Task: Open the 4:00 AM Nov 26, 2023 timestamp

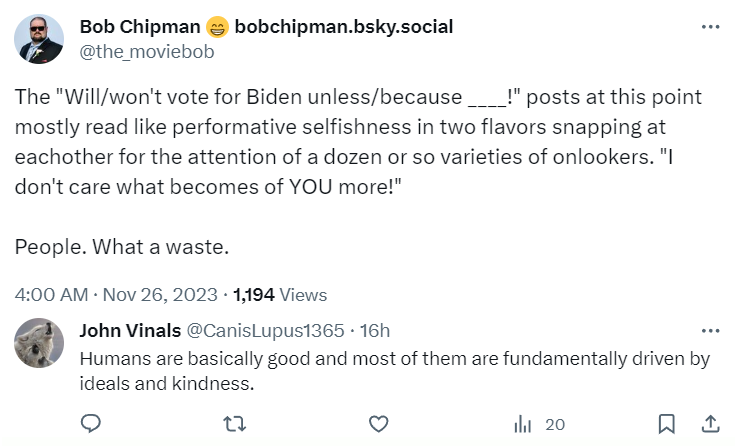Action: tap(116, 295)
